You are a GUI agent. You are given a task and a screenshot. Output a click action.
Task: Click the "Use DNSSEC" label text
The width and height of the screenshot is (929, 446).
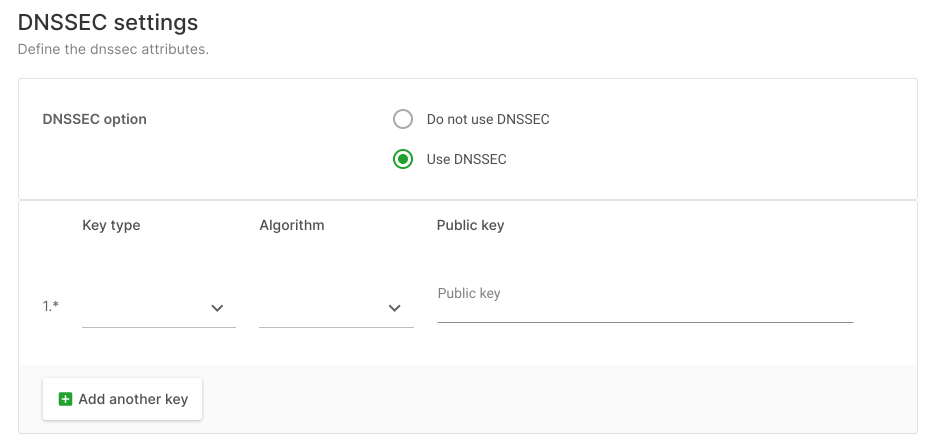coord(466,159)
